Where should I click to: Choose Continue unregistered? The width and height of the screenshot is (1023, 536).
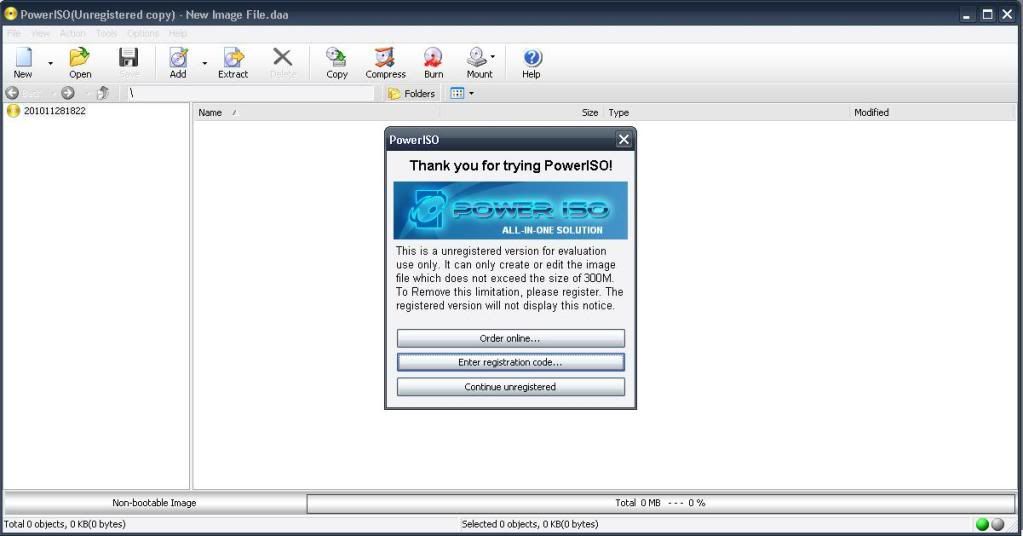[x=510, y=387]
